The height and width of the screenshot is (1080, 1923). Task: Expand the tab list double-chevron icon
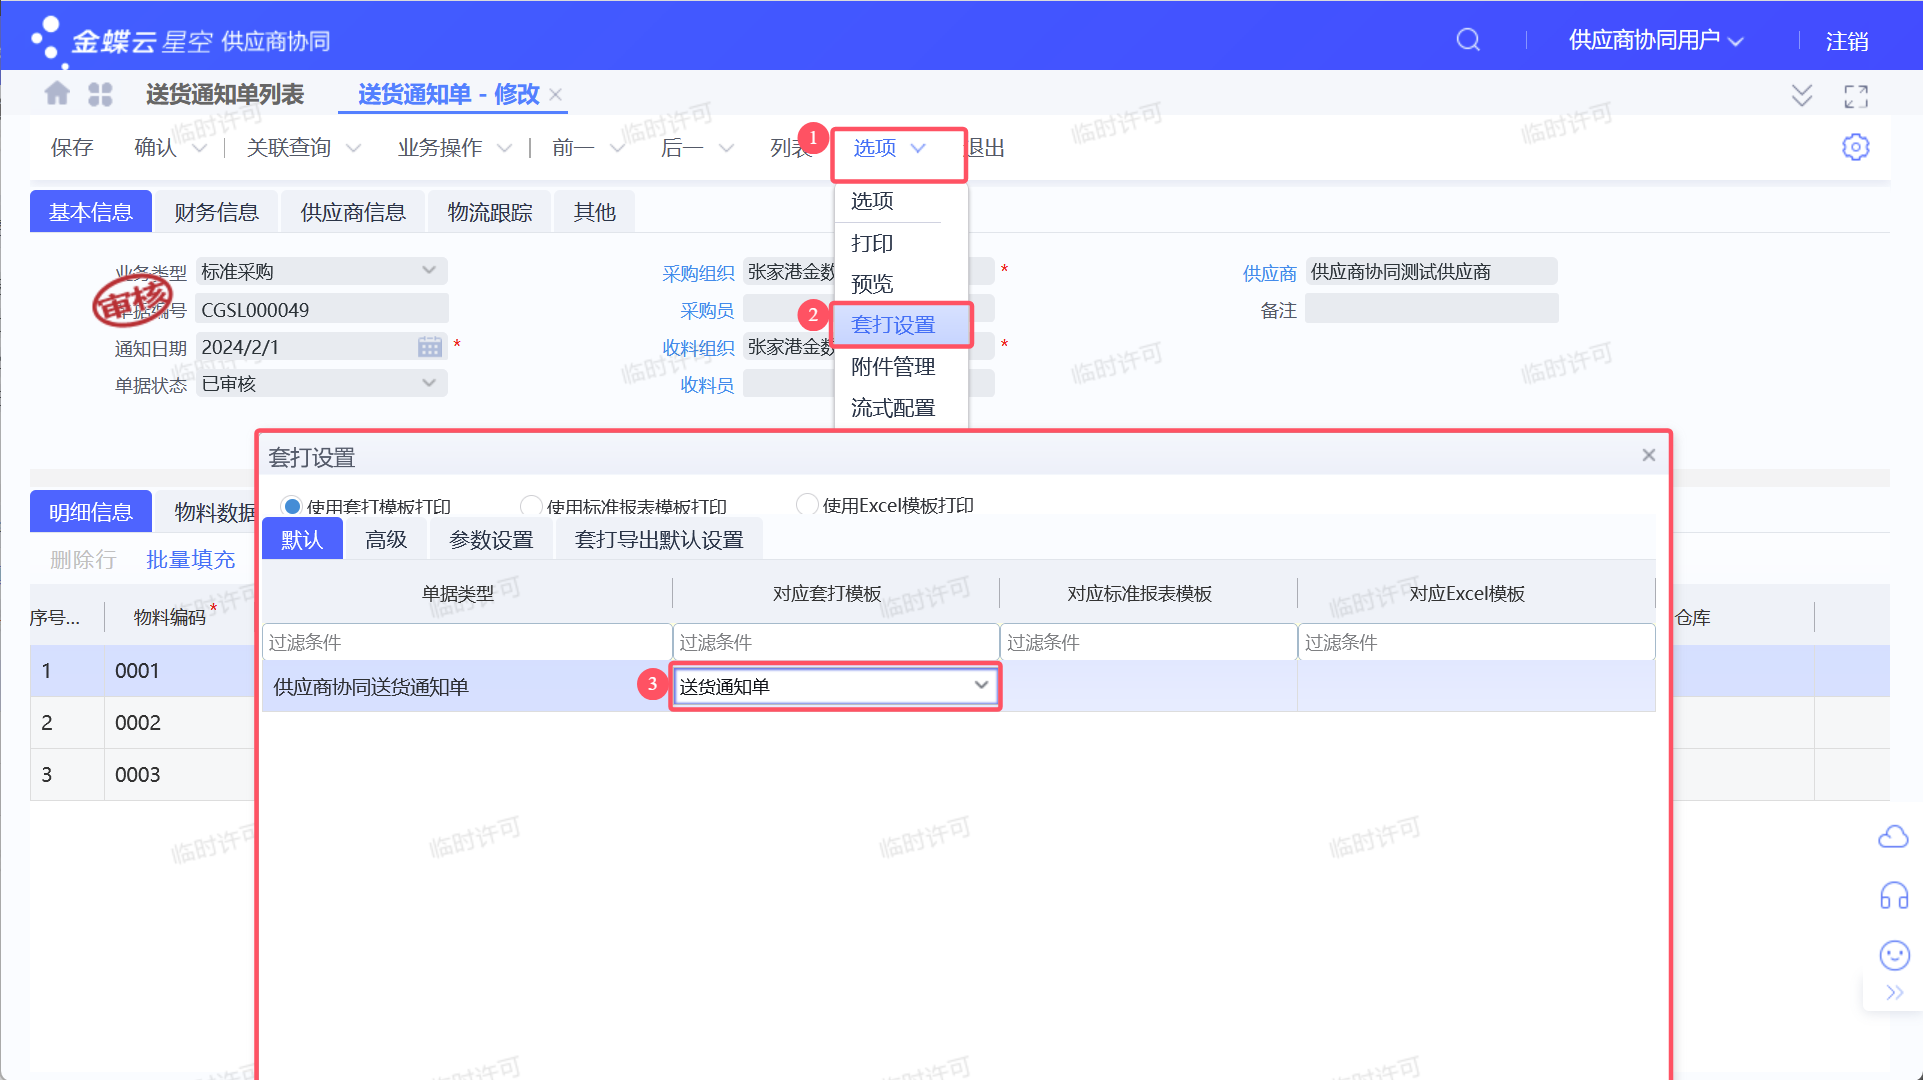(x=1802, y=95)
